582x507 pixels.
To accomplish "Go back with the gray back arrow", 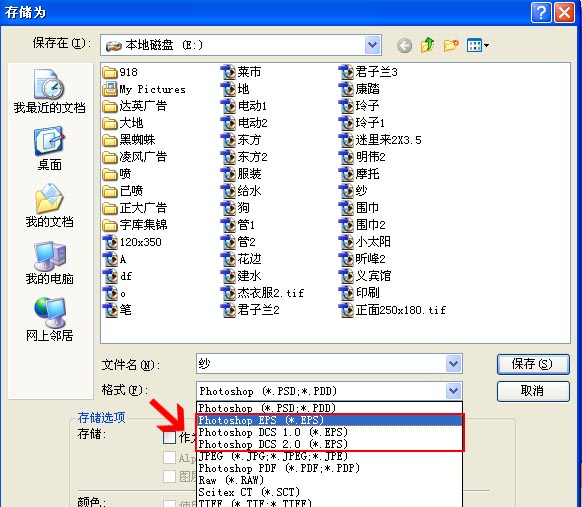I will (x=404, y=46).
